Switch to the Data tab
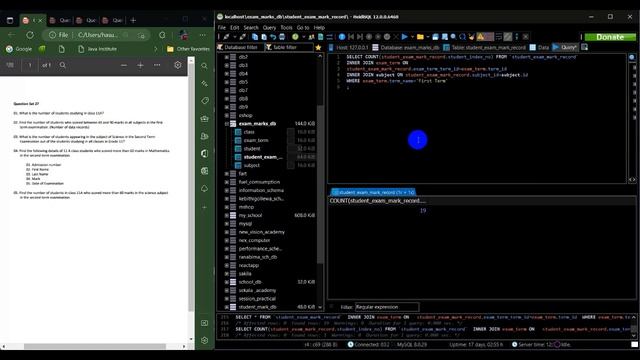Viewport: 640px width, 360px height. (x=540, y=47)
